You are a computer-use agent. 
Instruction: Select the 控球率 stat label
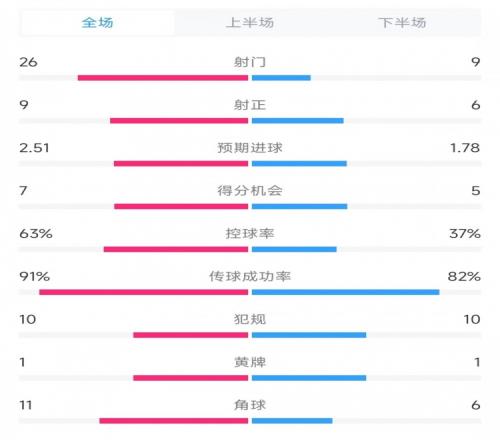[250, 233]
